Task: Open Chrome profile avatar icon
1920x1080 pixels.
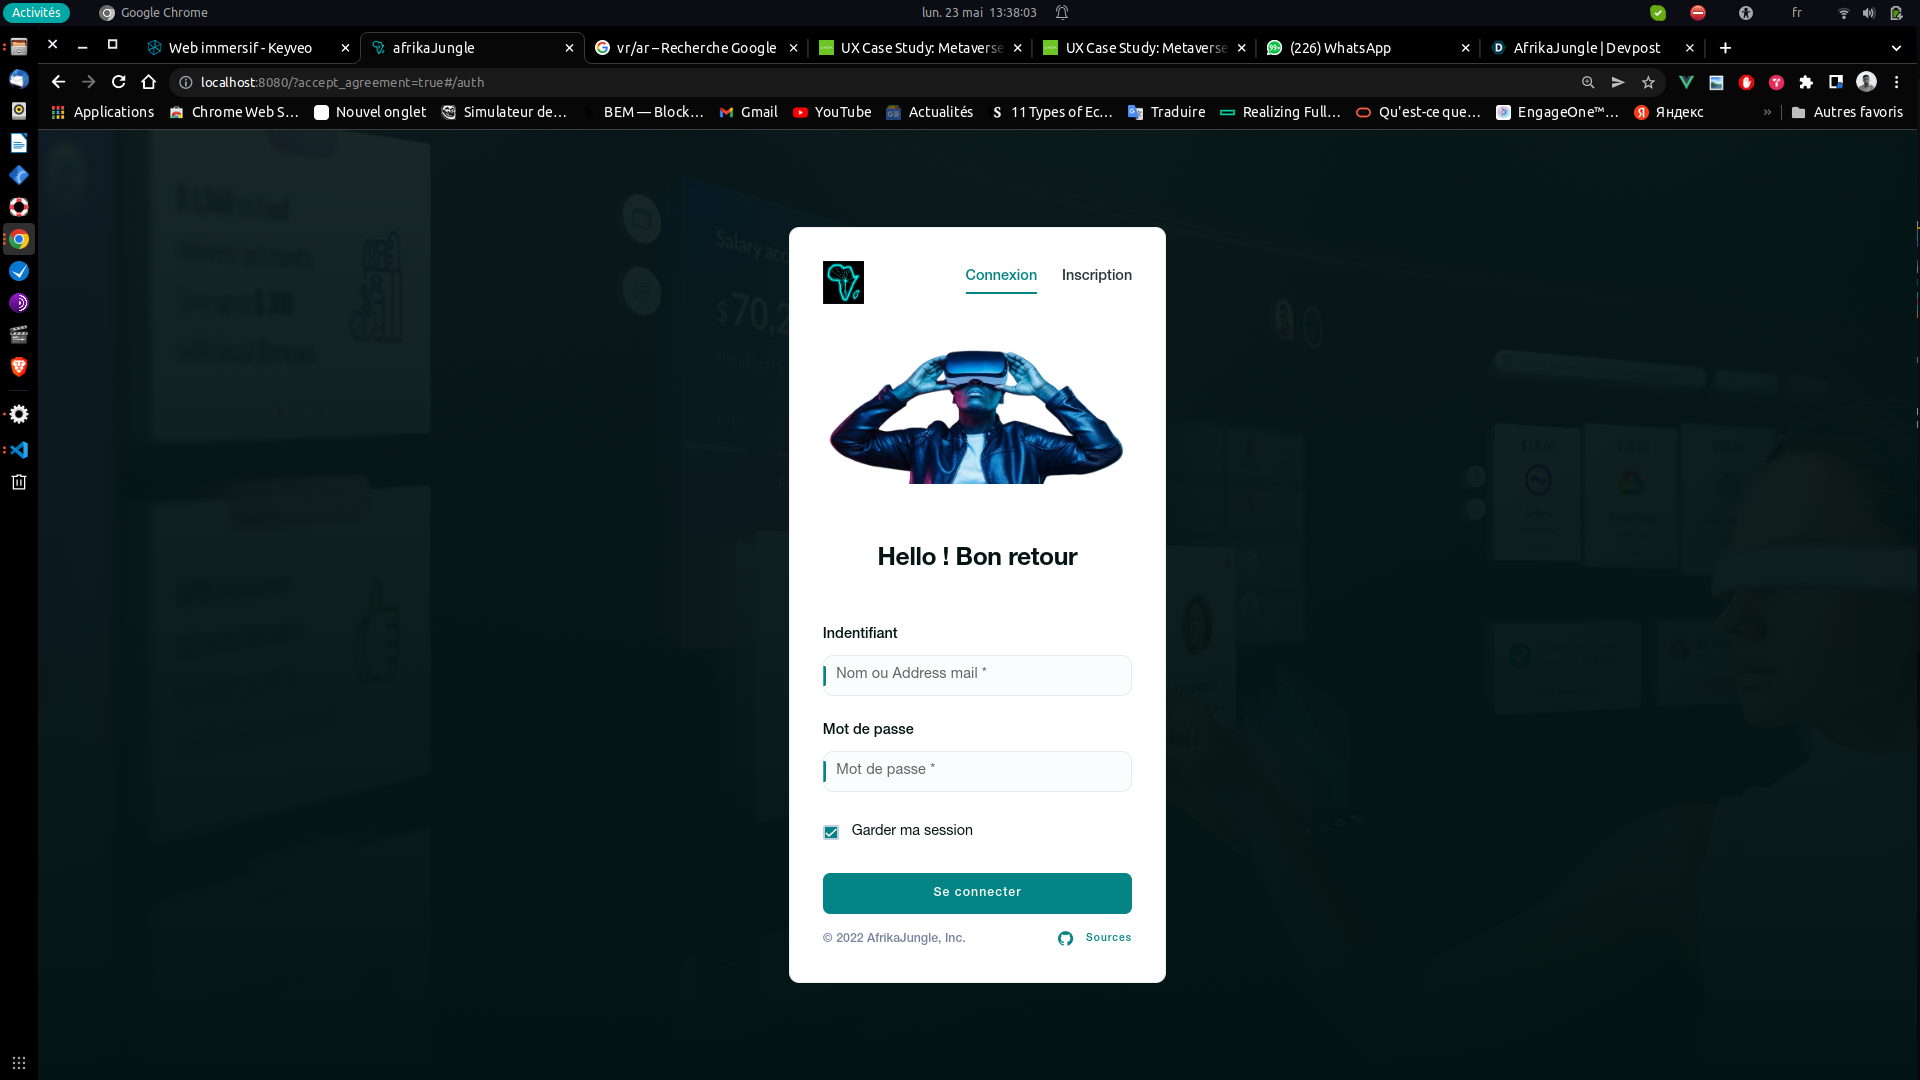Action: point(1866,82)
